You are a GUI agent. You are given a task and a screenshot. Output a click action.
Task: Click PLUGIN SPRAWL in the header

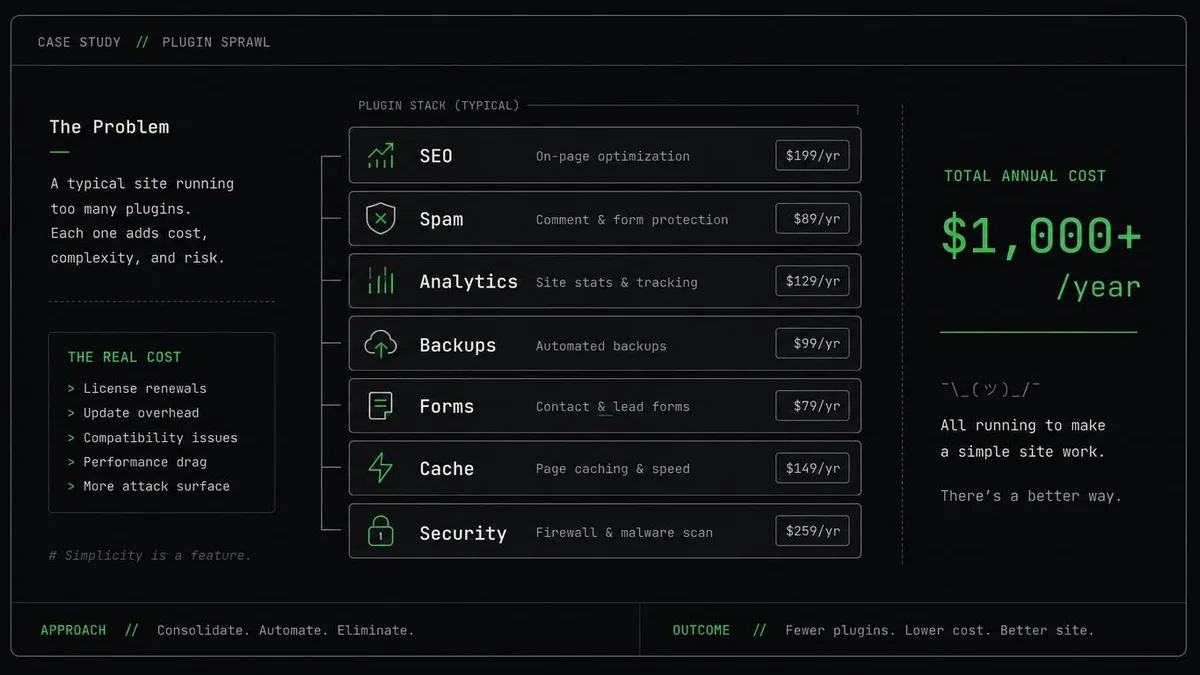click(216, 42)
